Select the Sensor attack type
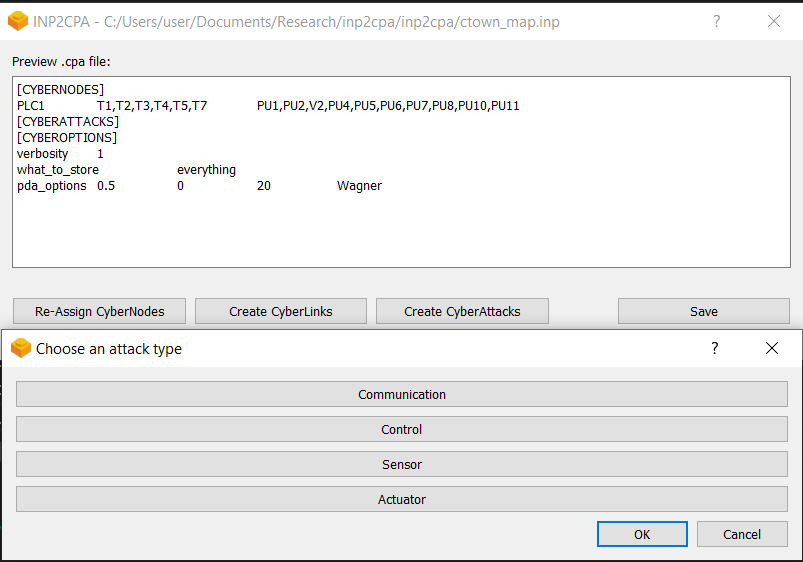The image size is (803, 562). click(x=402, y=464)
